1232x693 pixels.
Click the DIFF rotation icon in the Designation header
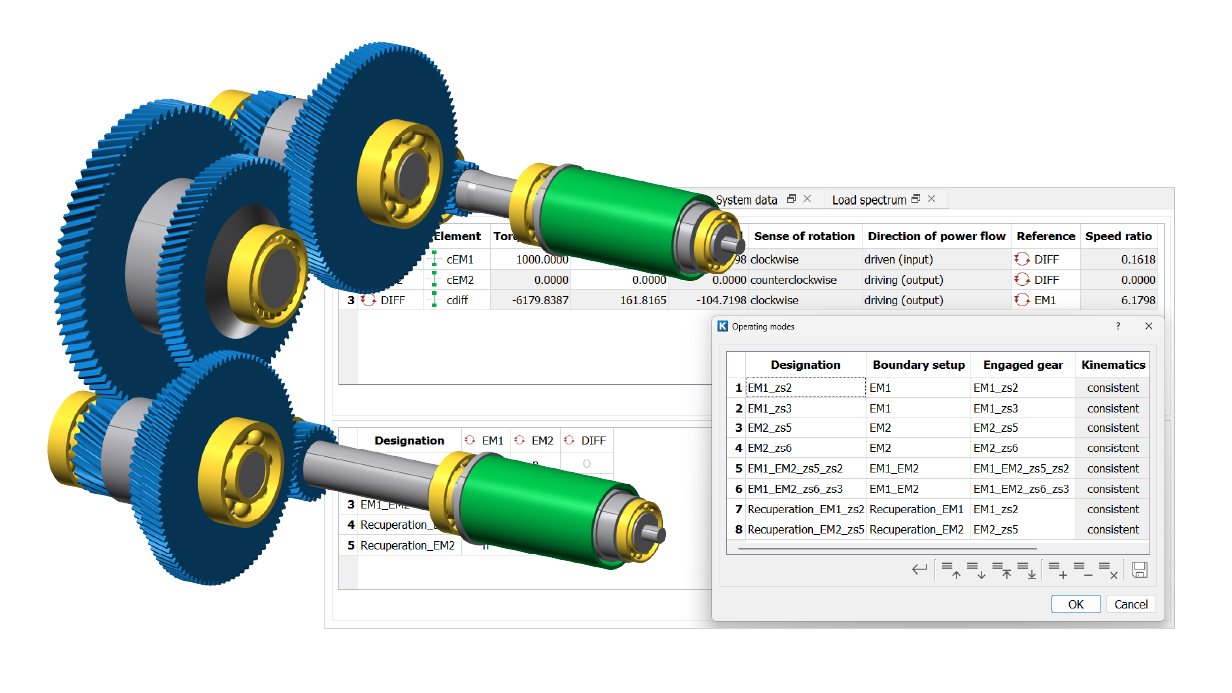(x=570, y=440)
